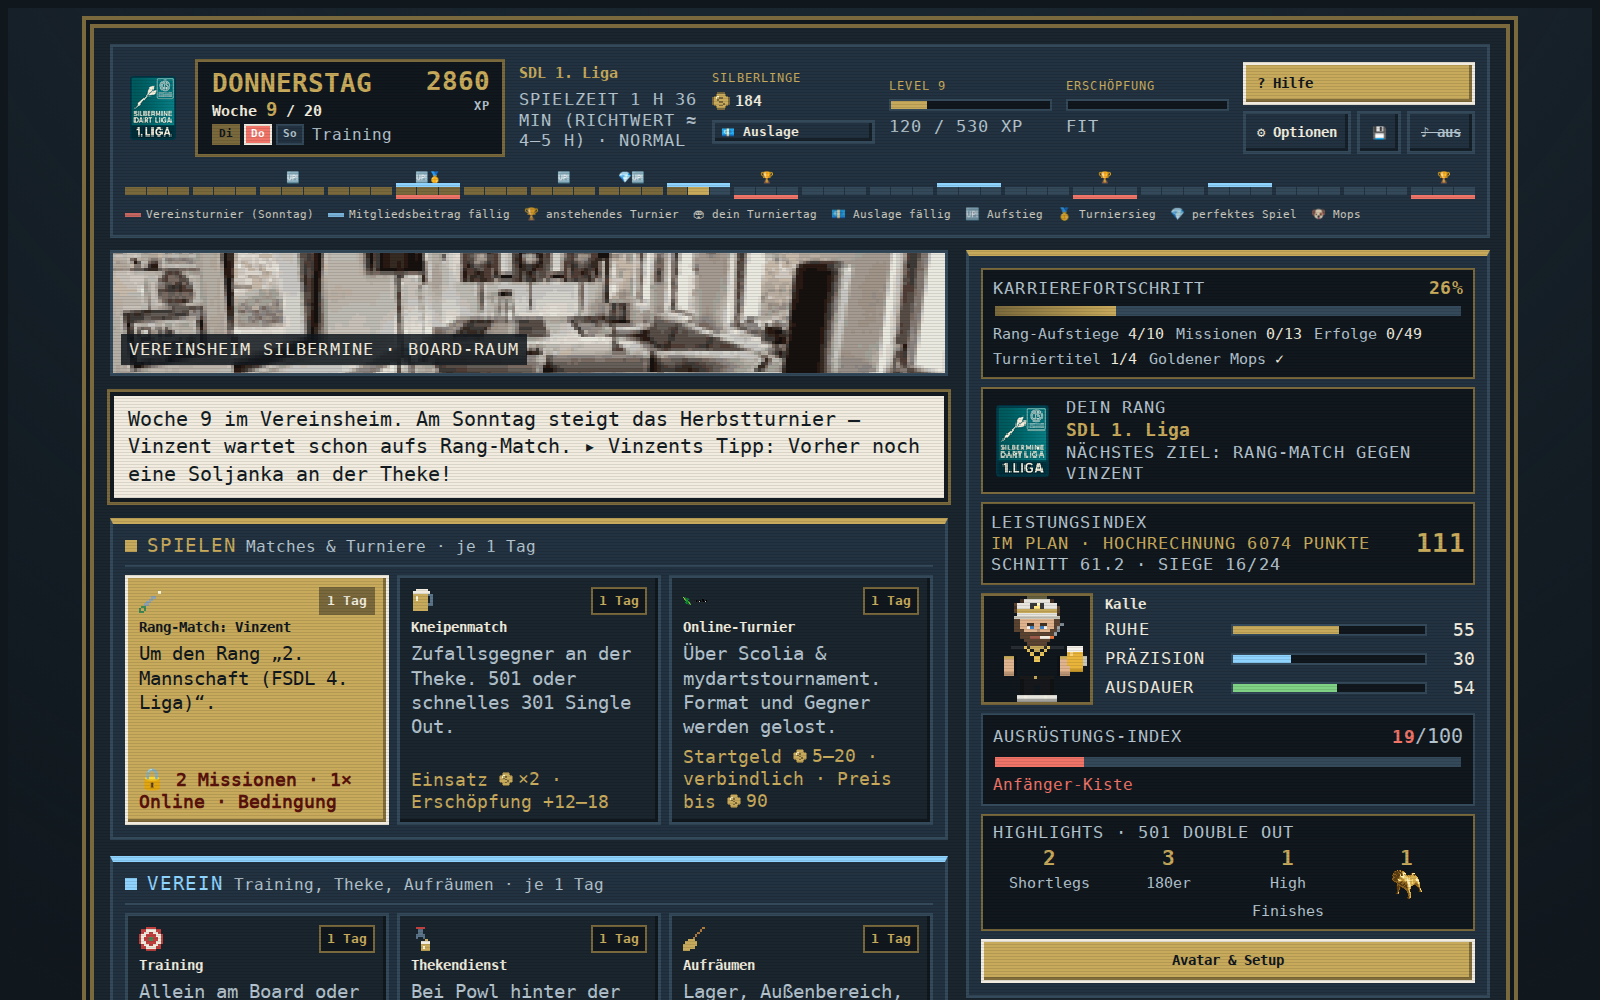Open the Optionen menu
This screenshot has height=1000, width=1600.
coord(1296,132)
